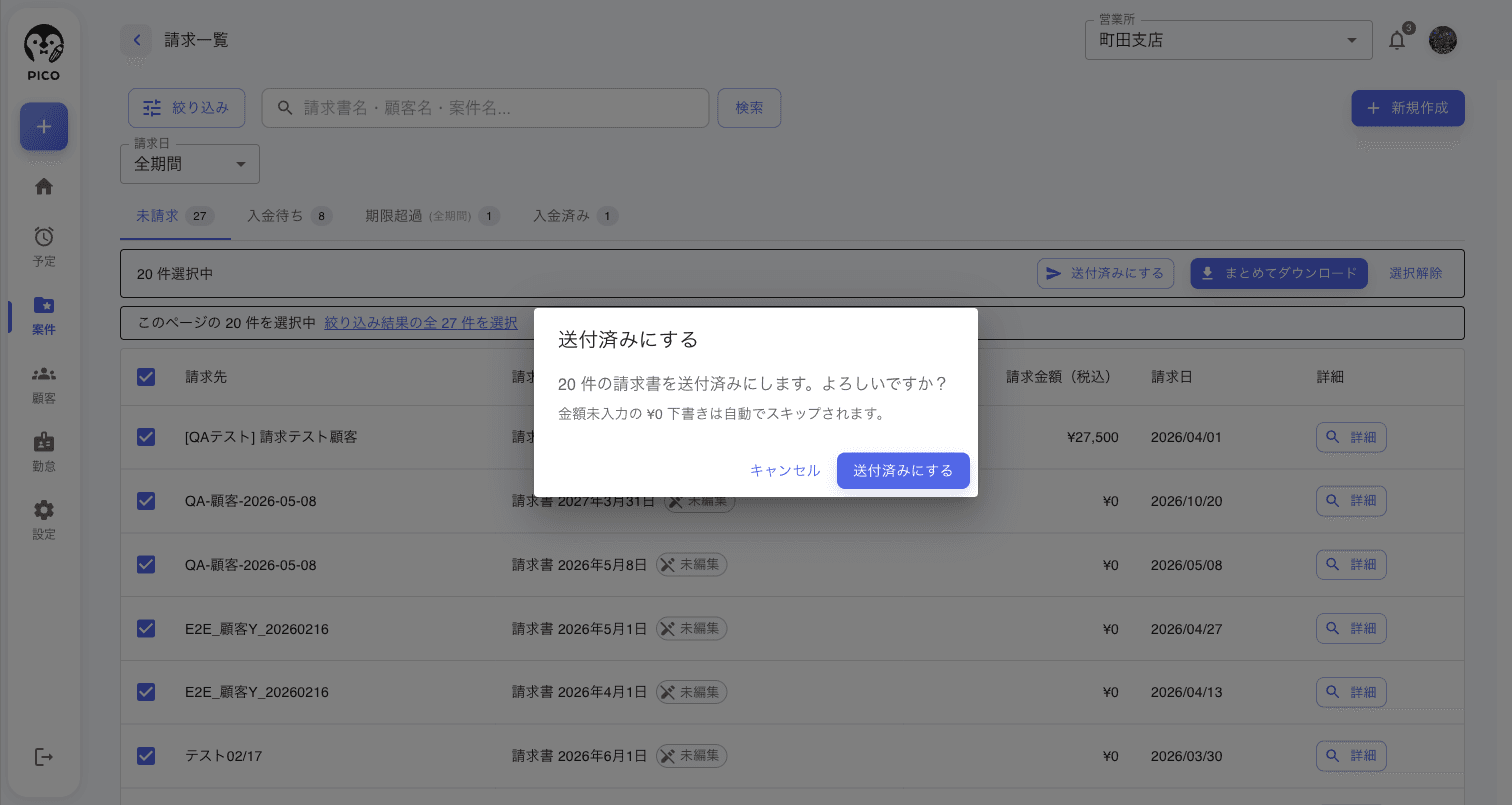Click the blue plus create button in sidebar
Image resolution: width=1512 pixels, height=805 pixels.
click(44, 127)
